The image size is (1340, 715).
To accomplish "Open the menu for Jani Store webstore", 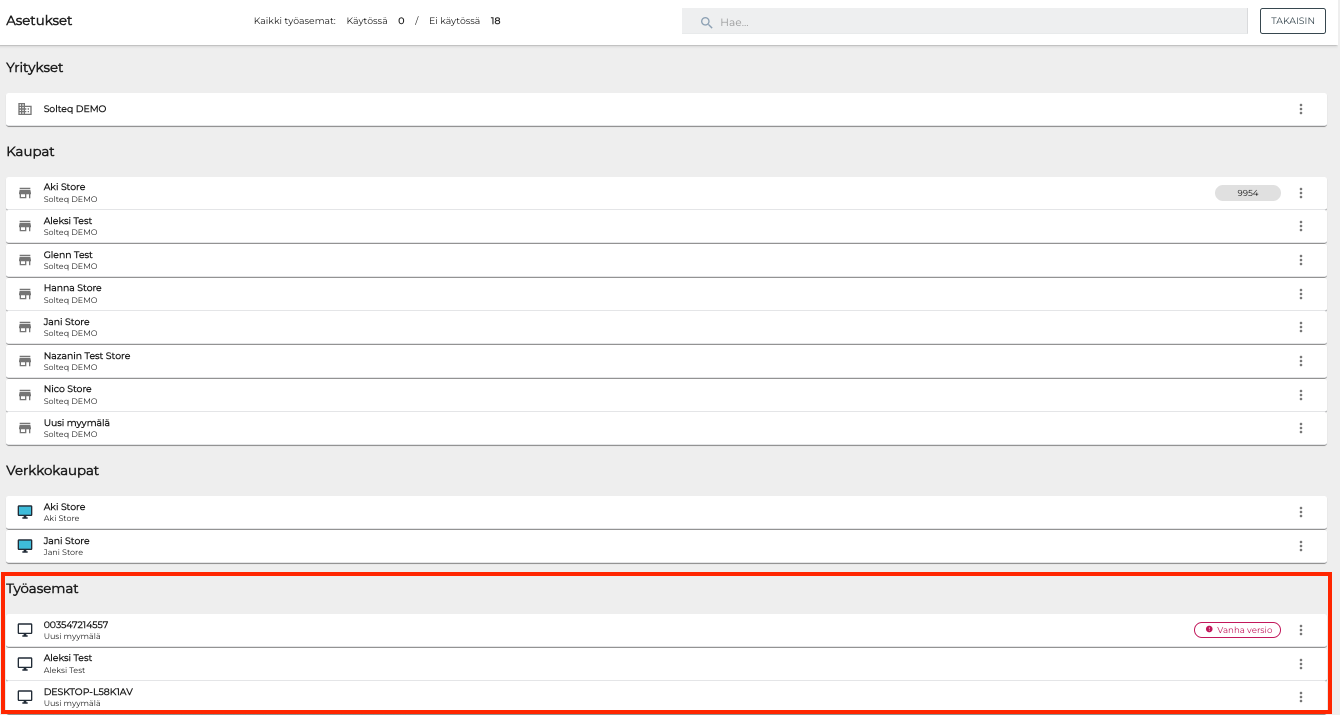I will pyautogui.click(x=1300, y=546).
